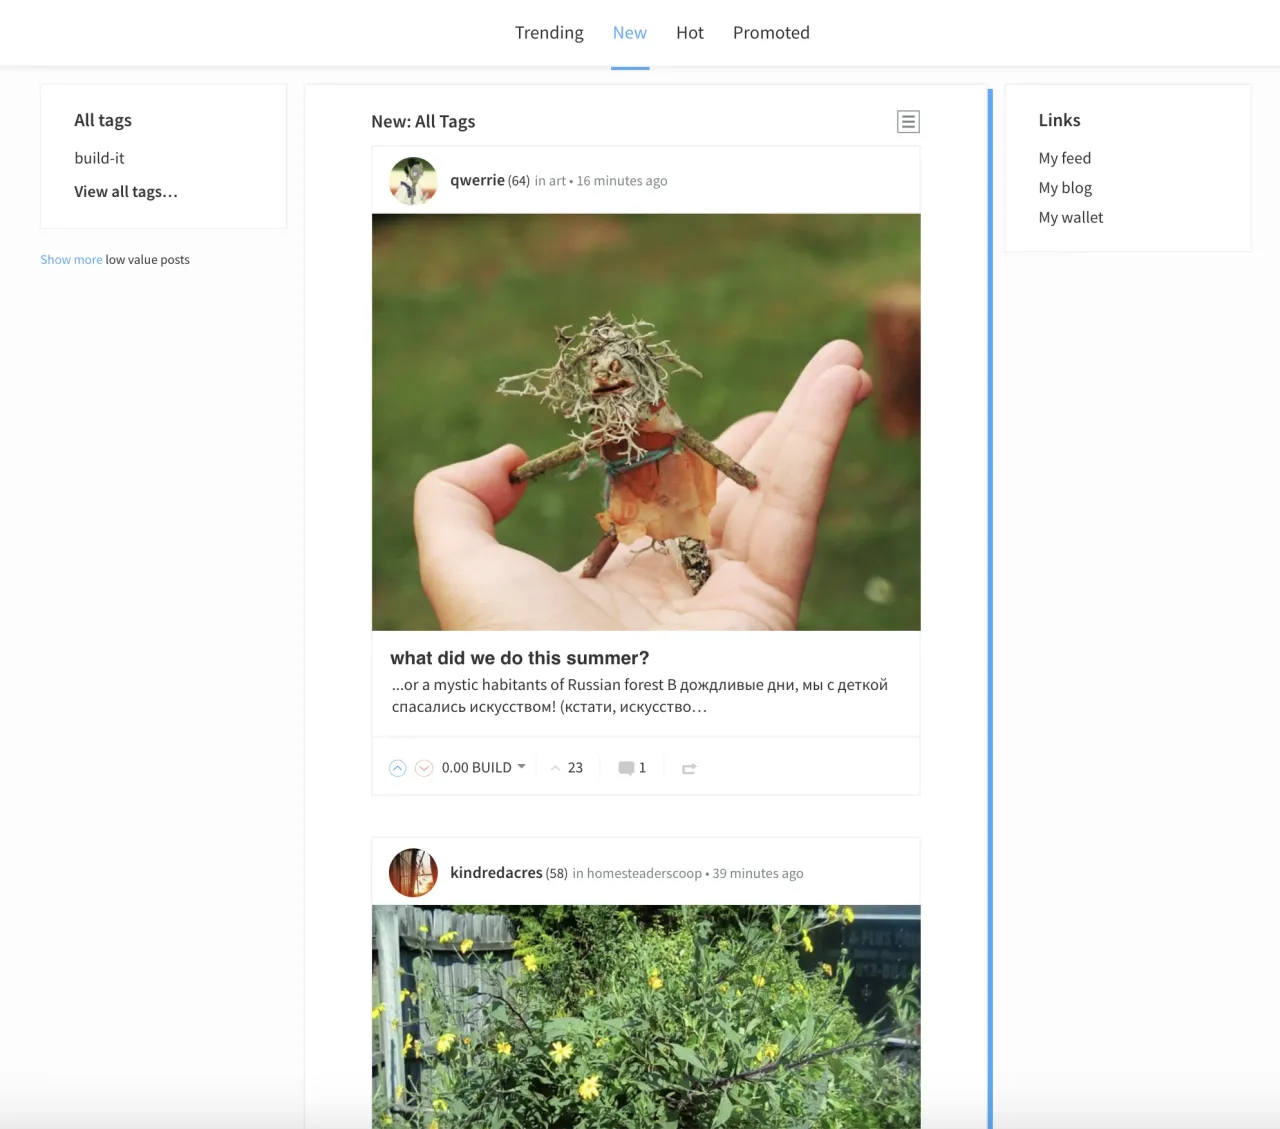Show the 23 votes list
The width and height of the screenshot is (1280, 1129).
tap(567, 768)
